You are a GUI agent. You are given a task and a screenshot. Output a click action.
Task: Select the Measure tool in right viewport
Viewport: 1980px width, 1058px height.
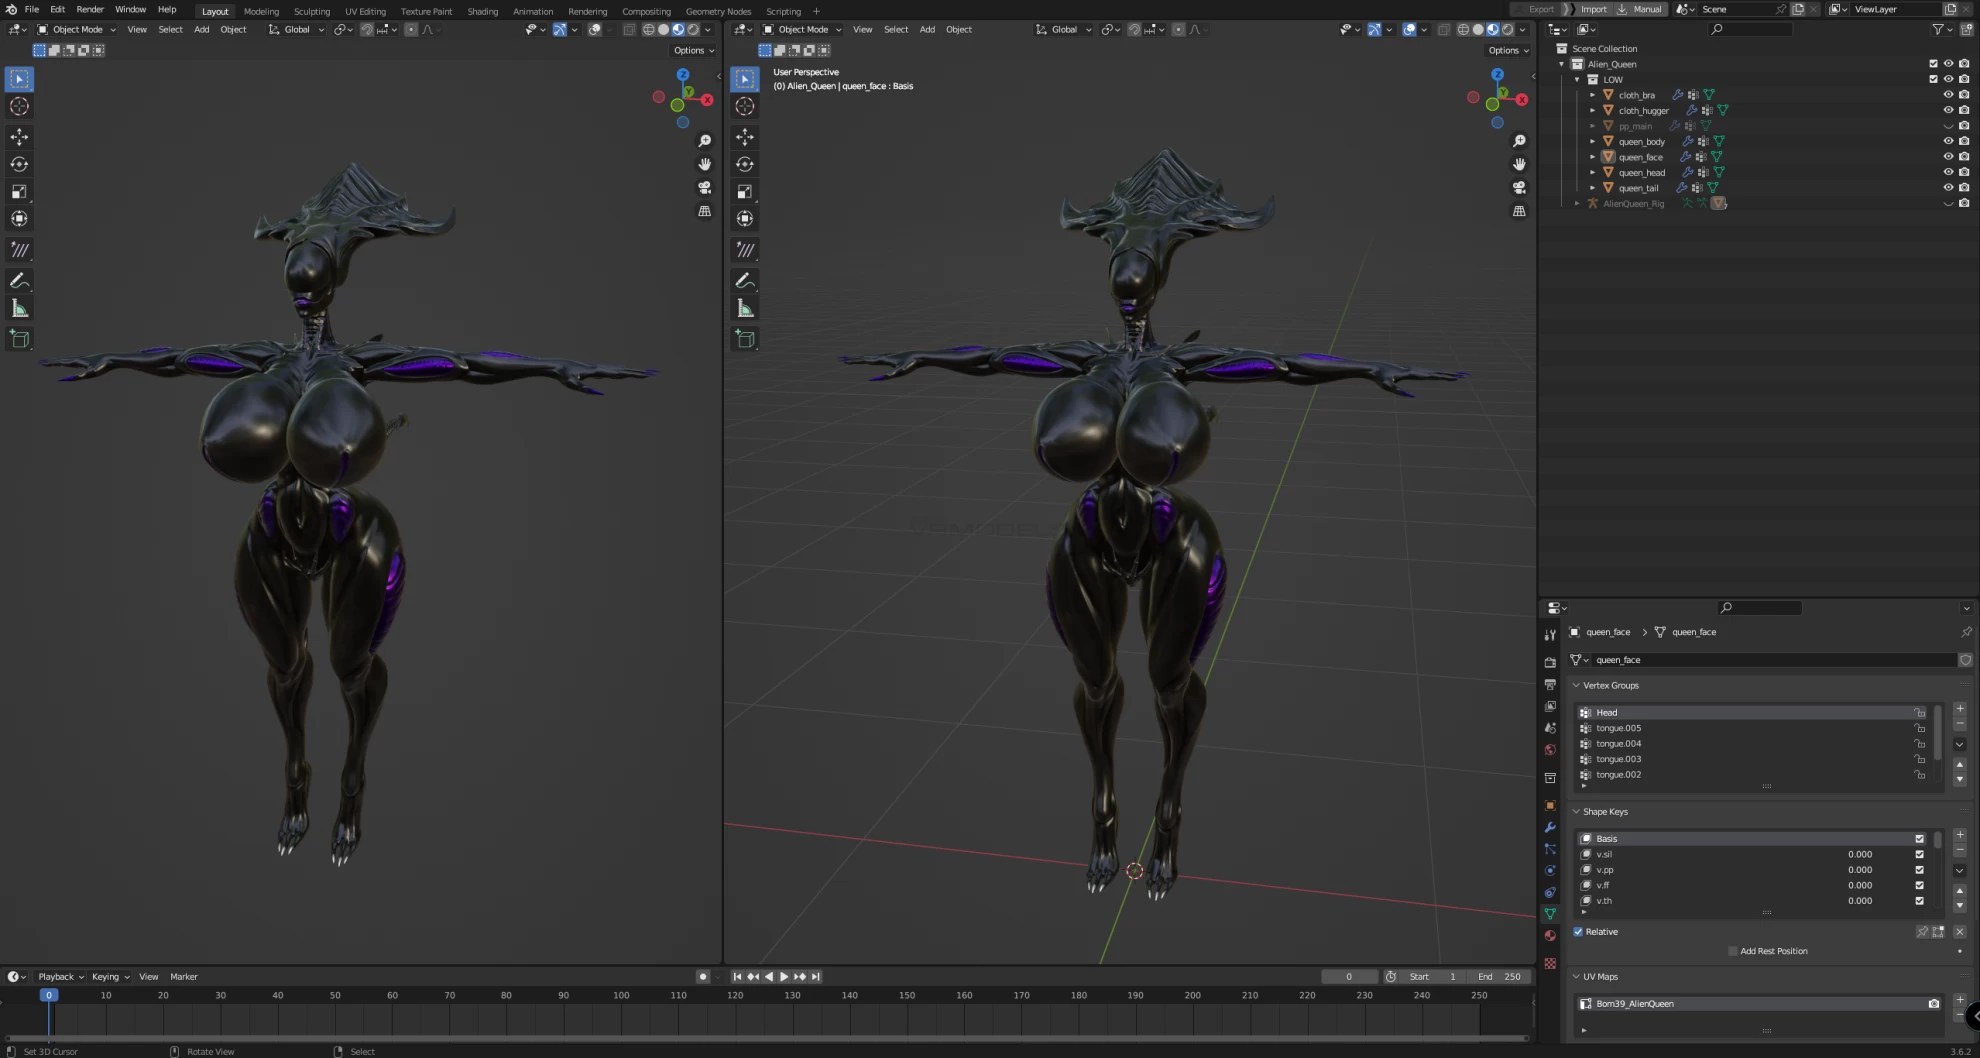[x=745, y=309]
